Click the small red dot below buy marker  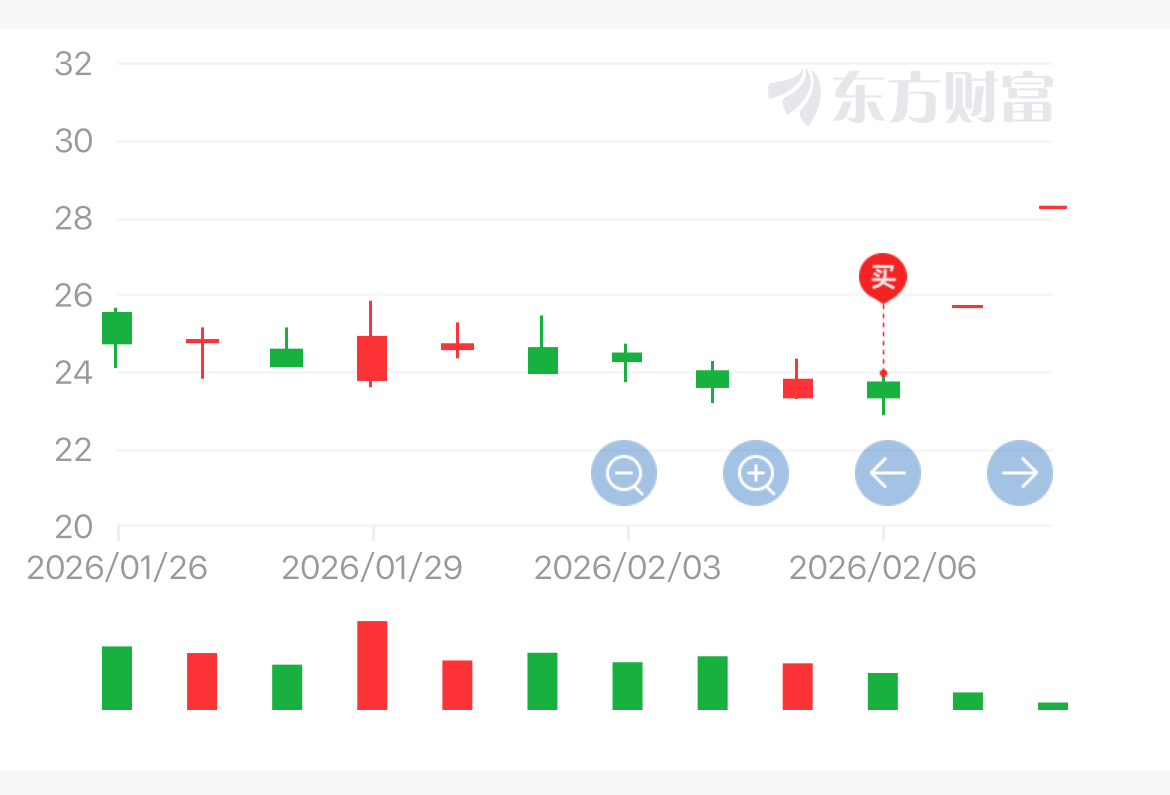coord(883,373)
